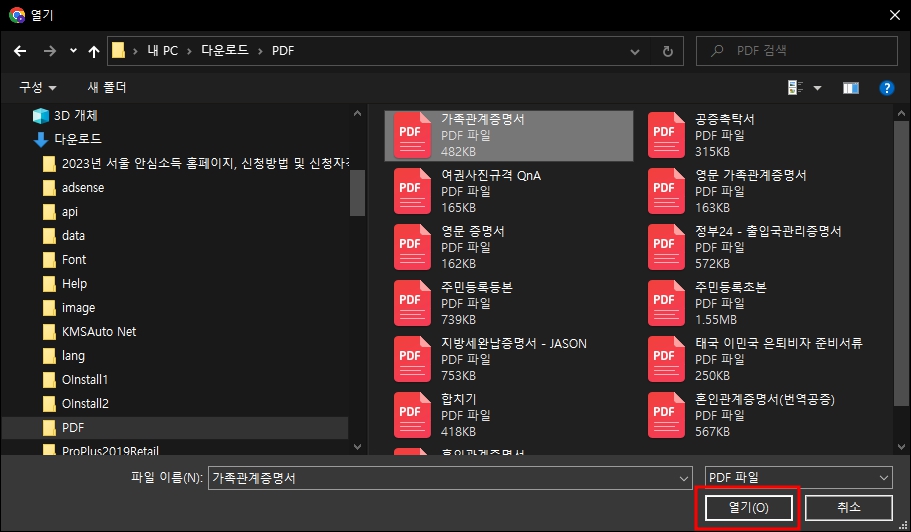The height and width of the screenshot is (532, 911).
Task: Open help with the question mark icon
Action: 887,88
